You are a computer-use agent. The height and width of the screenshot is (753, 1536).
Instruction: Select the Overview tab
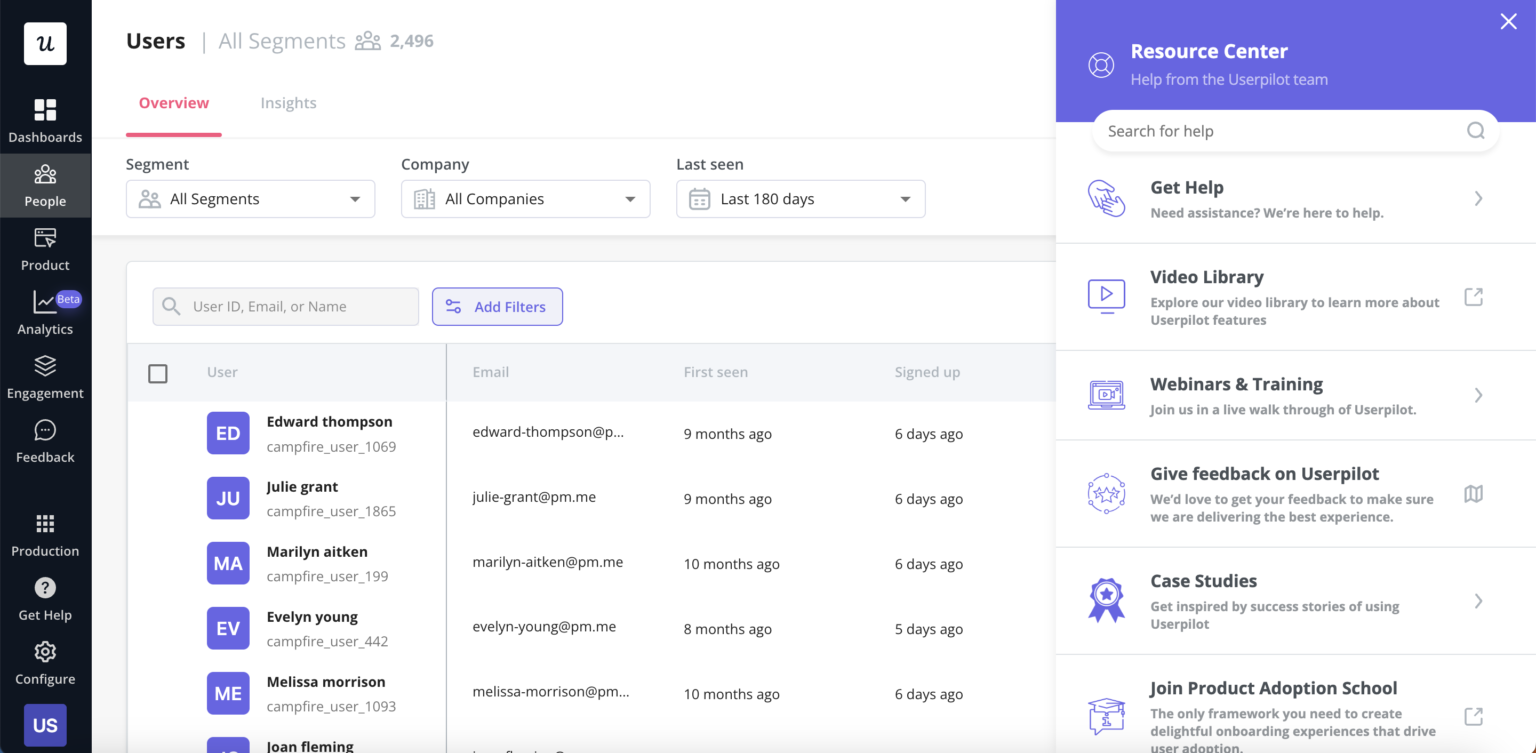click(173, 102)
